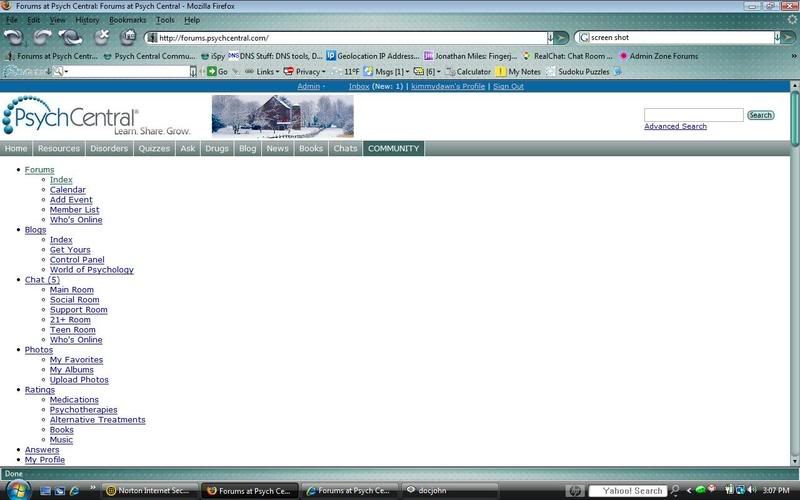Screen dimensions: 800x500
Task: Open RealChat Chat Room bookmark
Action: pyautogui.click(x=567, y=56)
